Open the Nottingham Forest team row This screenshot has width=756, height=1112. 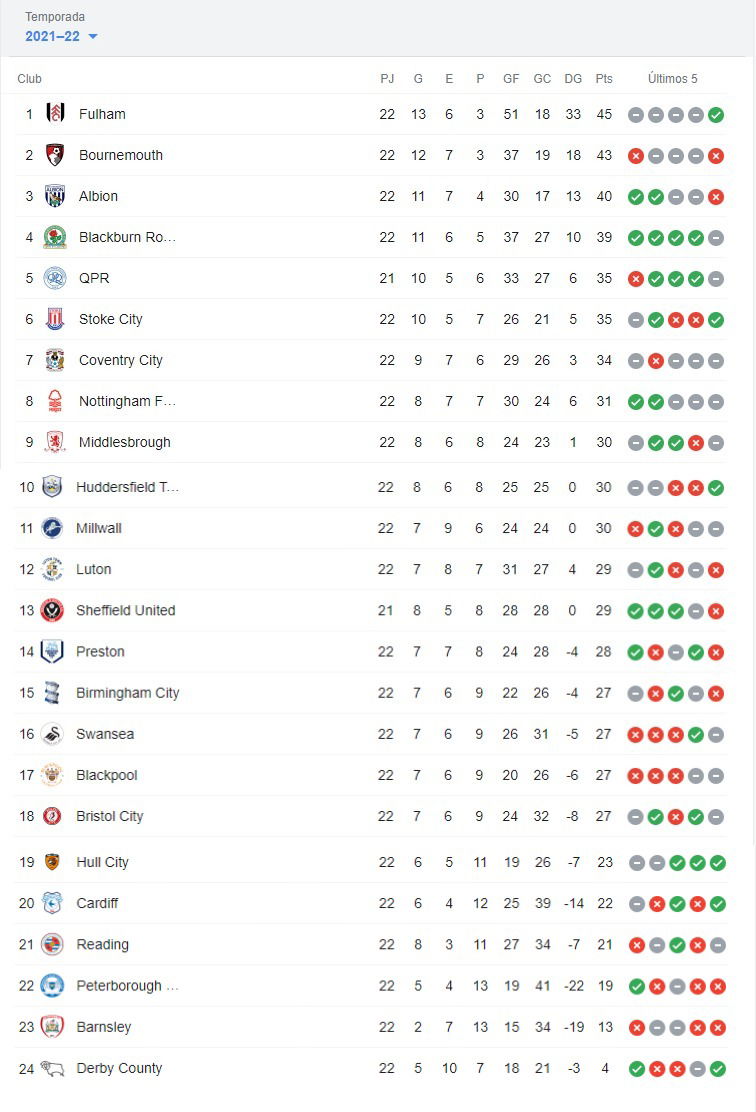371,401
